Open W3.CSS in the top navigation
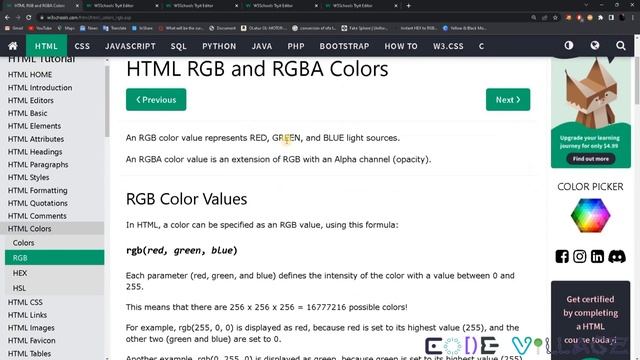 click(448, 46)
